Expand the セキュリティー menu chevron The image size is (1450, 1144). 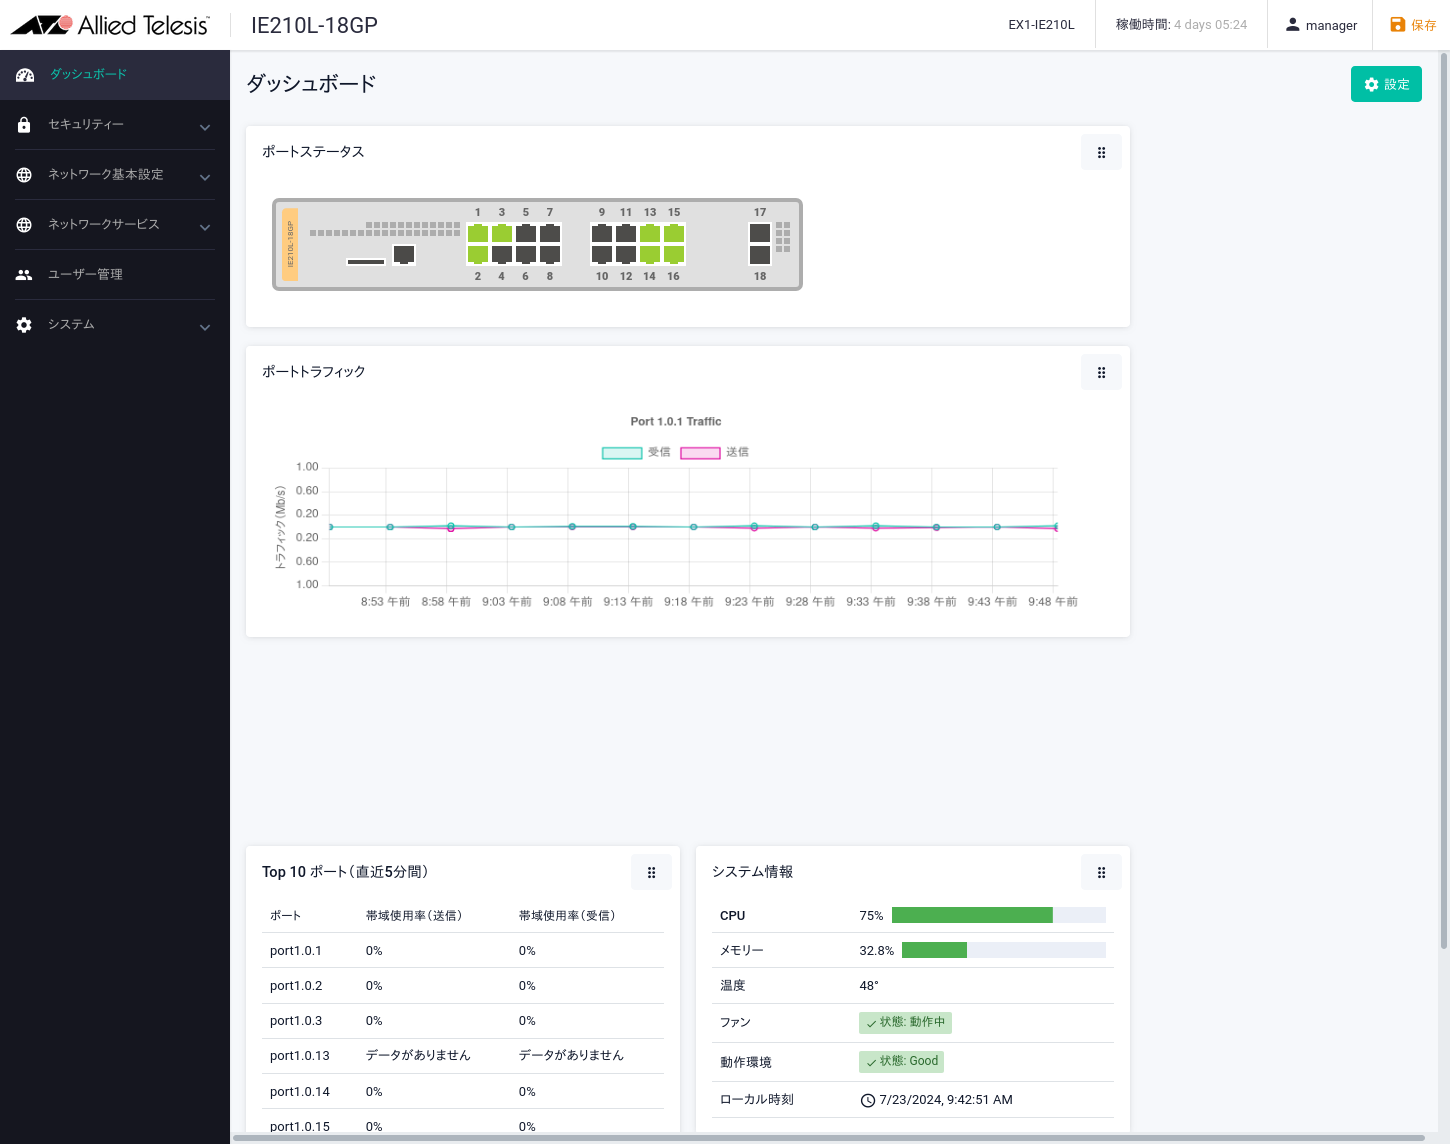[x=205, y=127]
